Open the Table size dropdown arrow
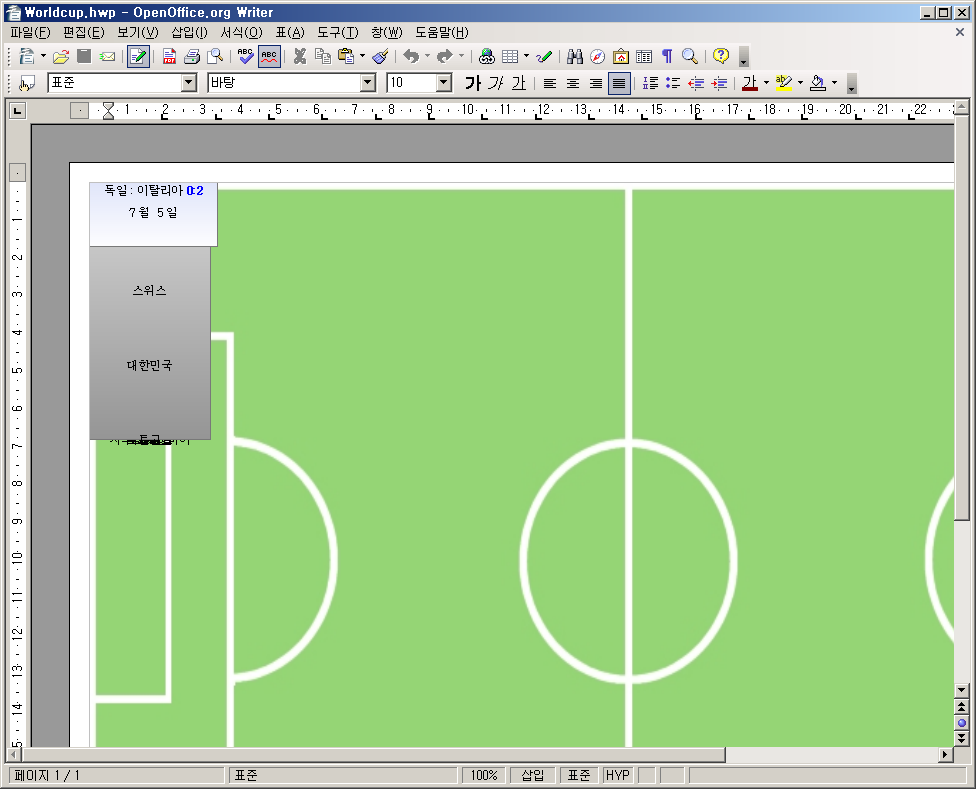This screenshot has height=789, width=976. [x=527, y=57]
